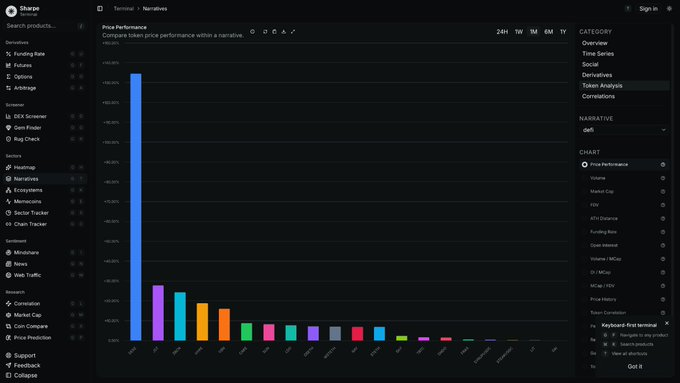
Task: Toggle the sidebar panel icon beside Terminal breadcrumb
Action: (x=100, y=9)
